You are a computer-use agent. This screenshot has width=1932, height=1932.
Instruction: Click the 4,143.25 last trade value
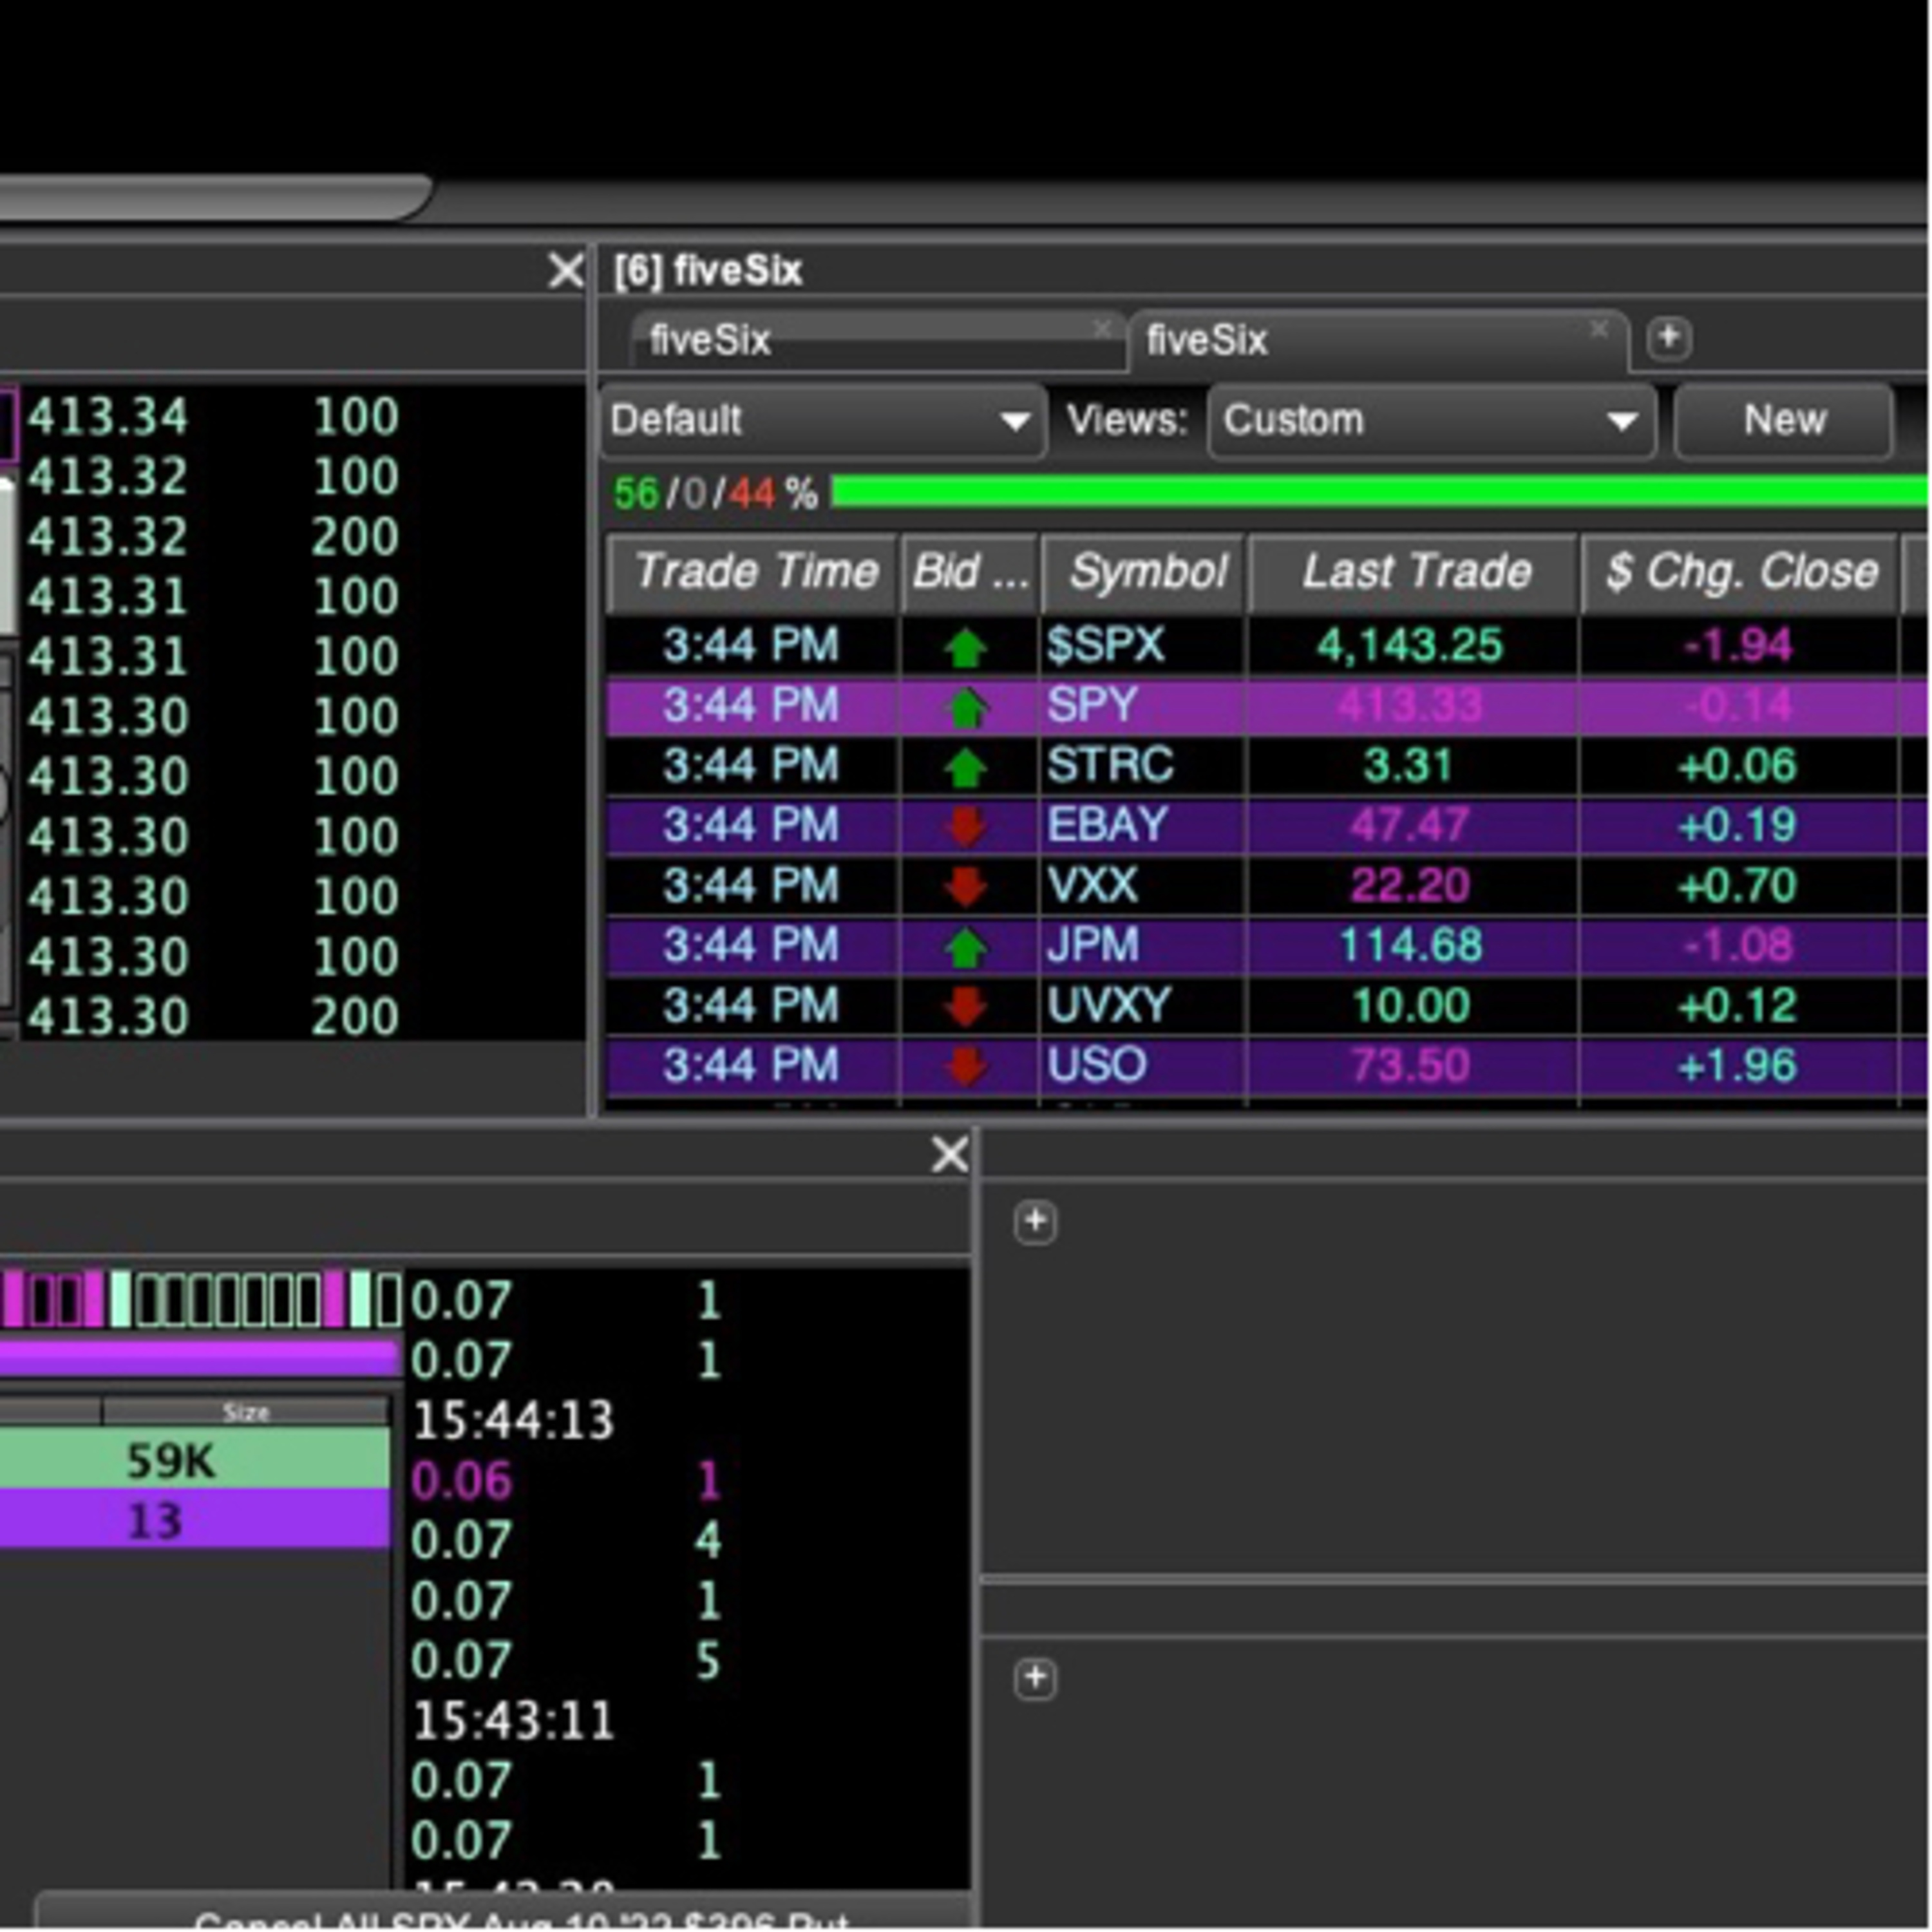pyautogui.click(x=1410, y=647)
